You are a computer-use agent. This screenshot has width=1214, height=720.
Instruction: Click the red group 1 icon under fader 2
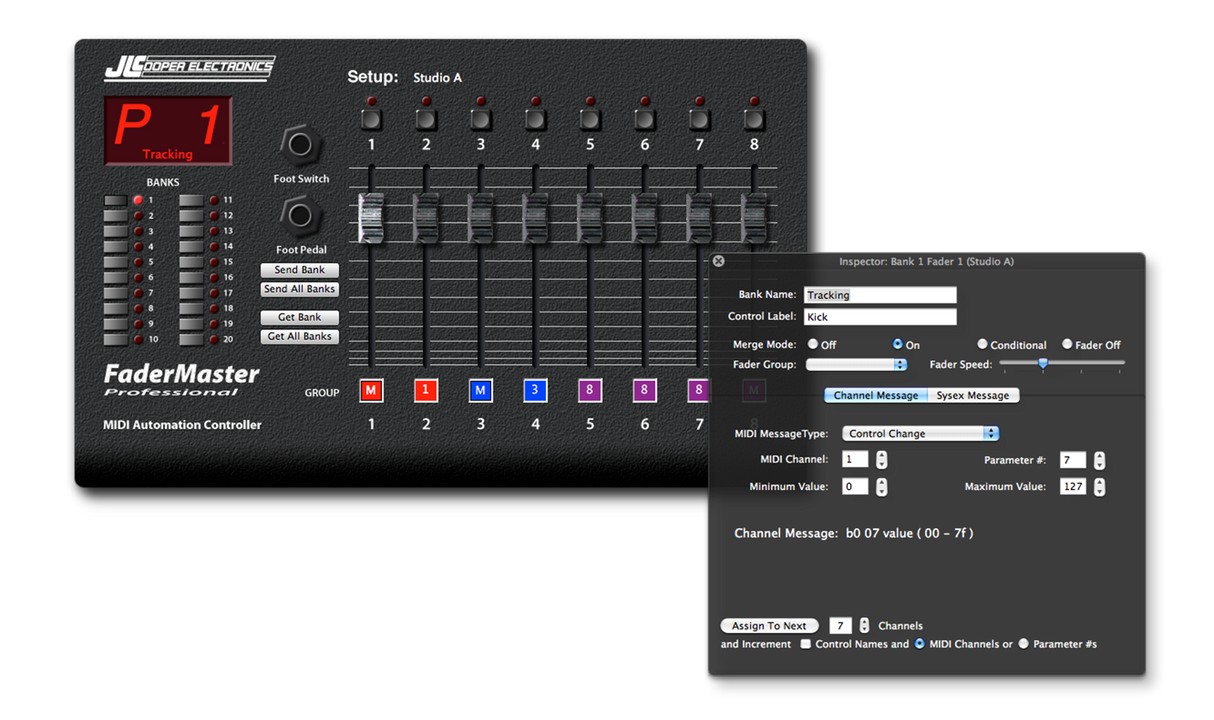coord(425,390)
